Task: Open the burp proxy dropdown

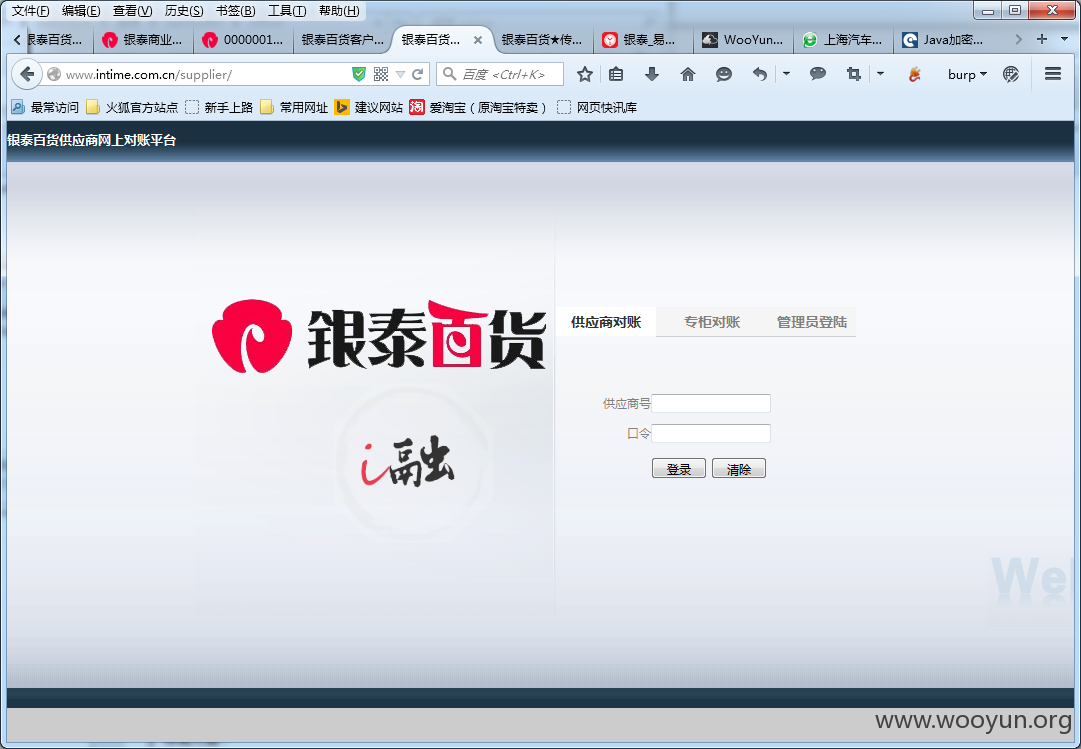Action: point(967,74)
